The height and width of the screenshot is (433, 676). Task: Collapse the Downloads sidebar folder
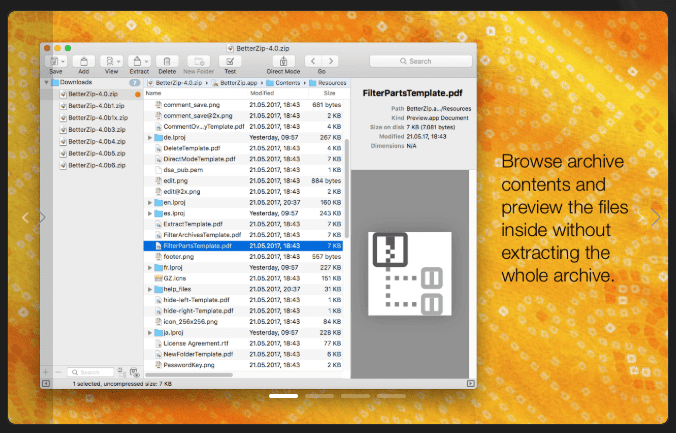click(46, 82)
